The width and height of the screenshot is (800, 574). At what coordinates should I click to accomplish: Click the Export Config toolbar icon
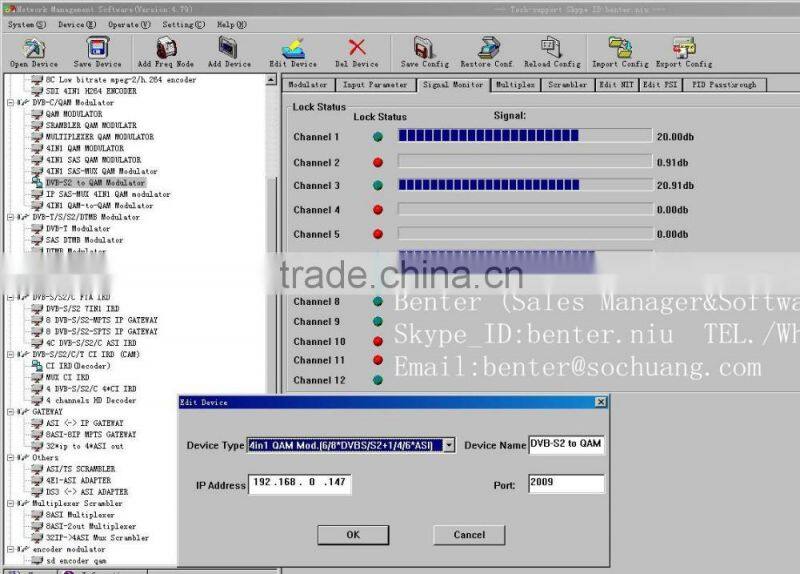pos(684,47)
